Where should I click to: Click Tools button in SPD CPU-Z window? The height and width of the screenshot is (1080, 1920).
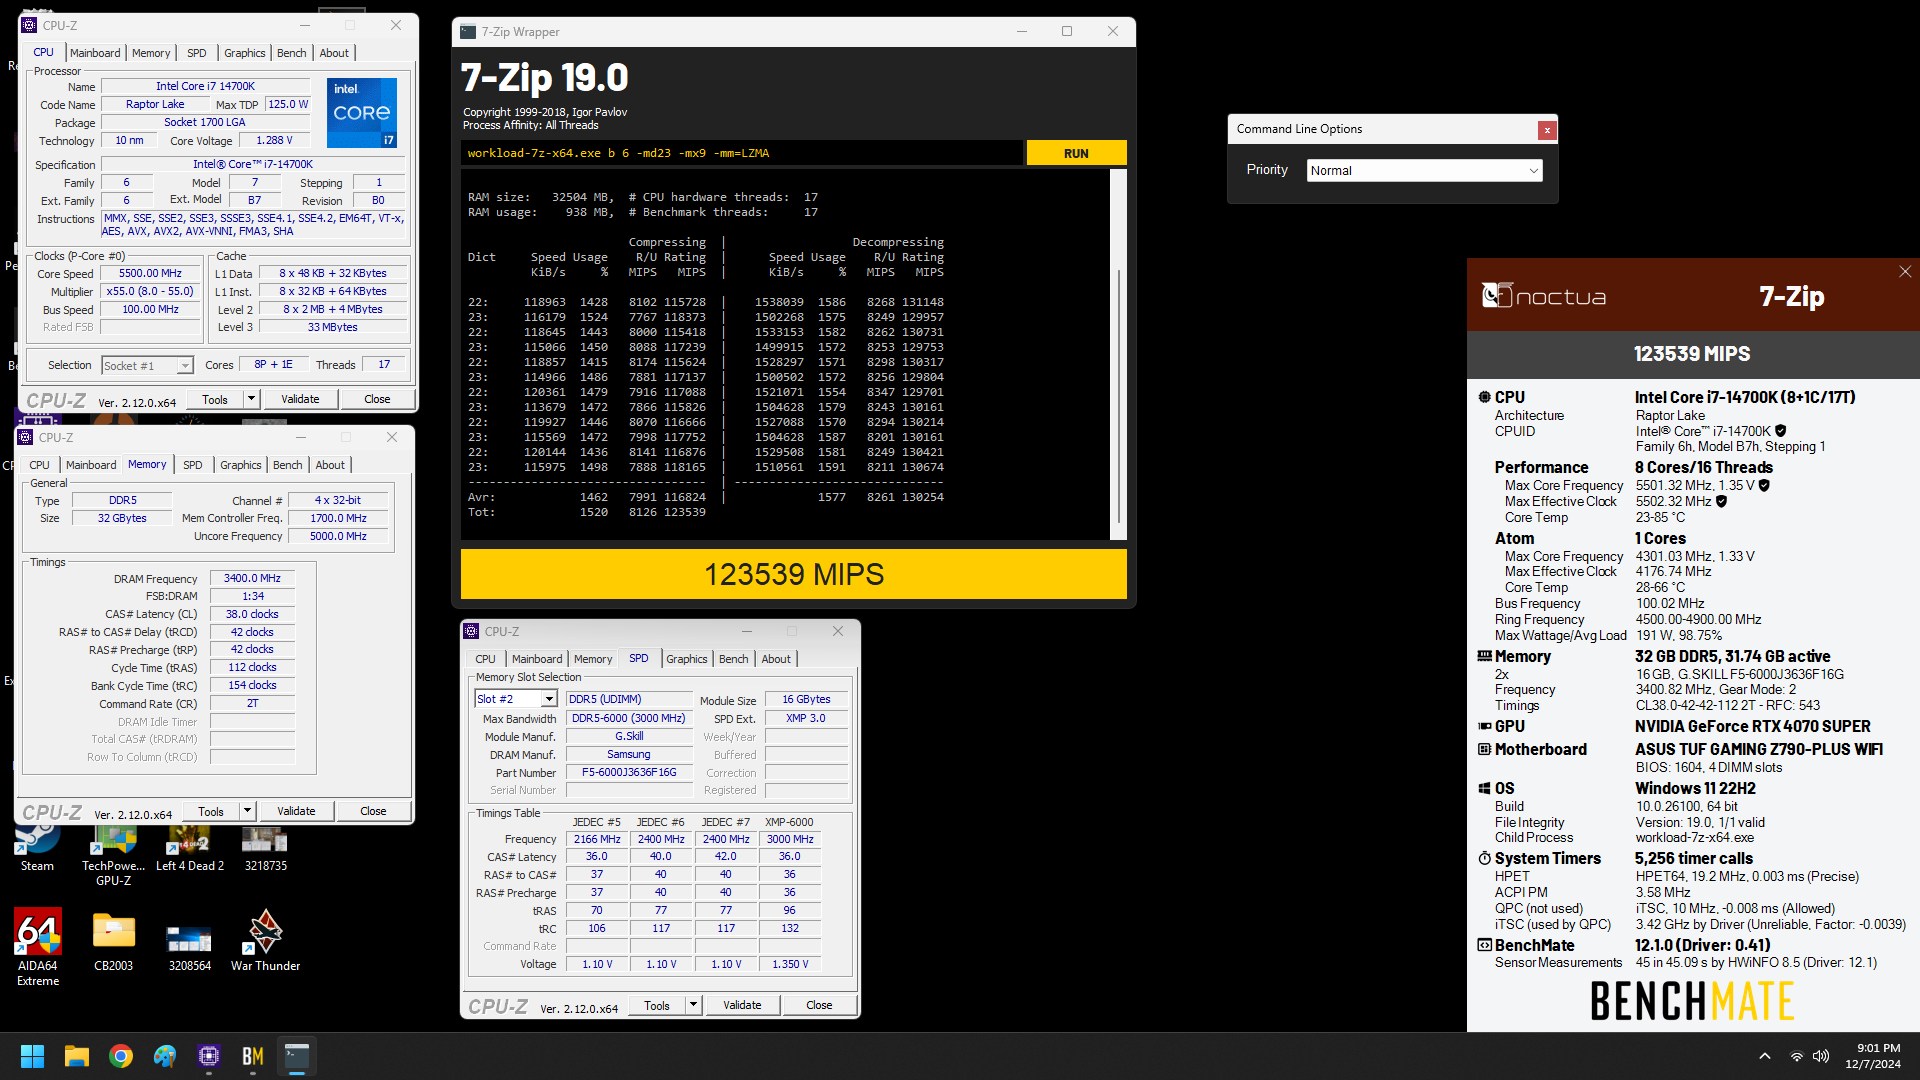point(657,1005)
